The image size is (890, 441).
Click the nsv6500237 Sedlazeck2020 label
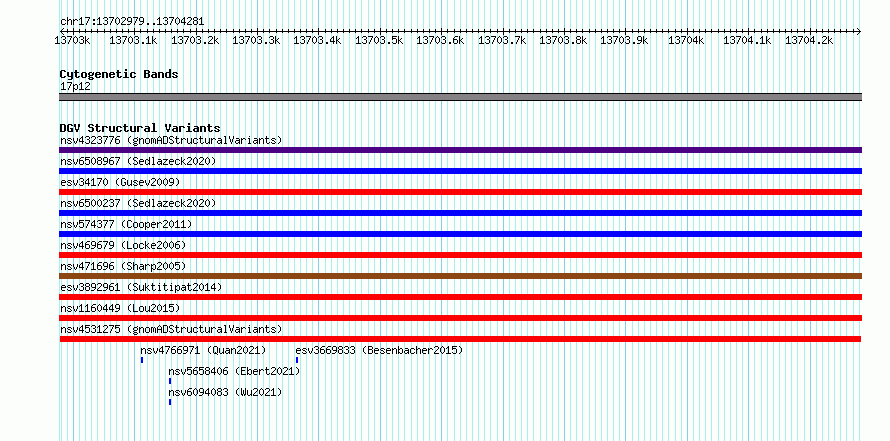click(138, 203)
